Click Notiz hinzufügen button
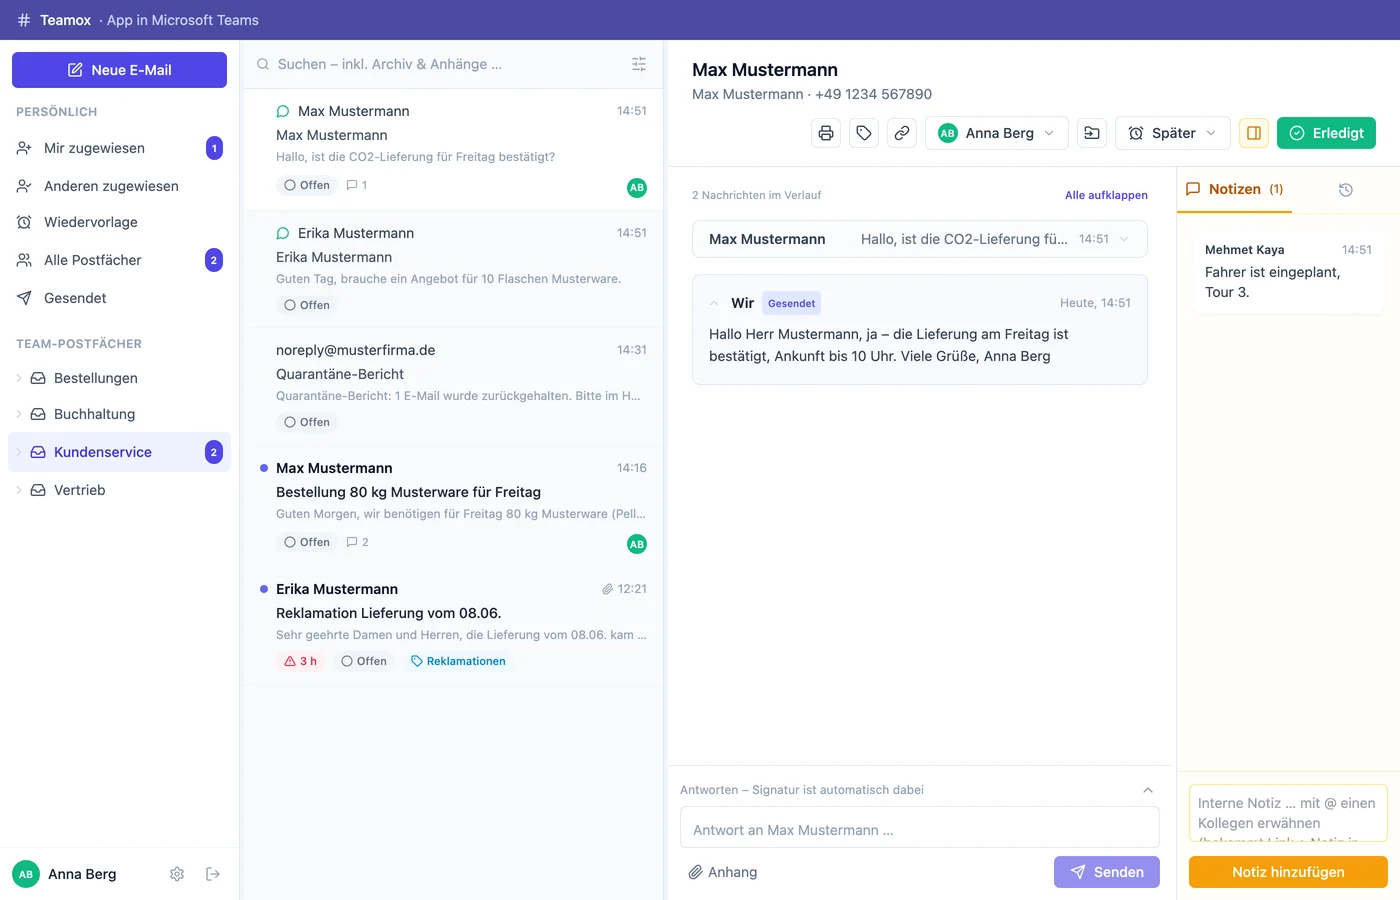Image resolution: width=1400 pixels, height=900 pixels. 1288,872
